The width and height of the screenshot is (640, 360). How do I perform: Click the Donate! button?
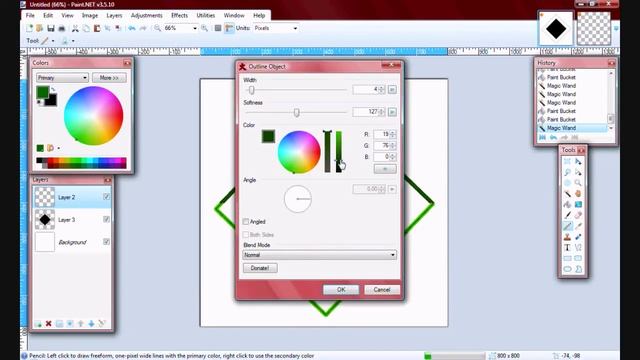click(x=260, y=268)
